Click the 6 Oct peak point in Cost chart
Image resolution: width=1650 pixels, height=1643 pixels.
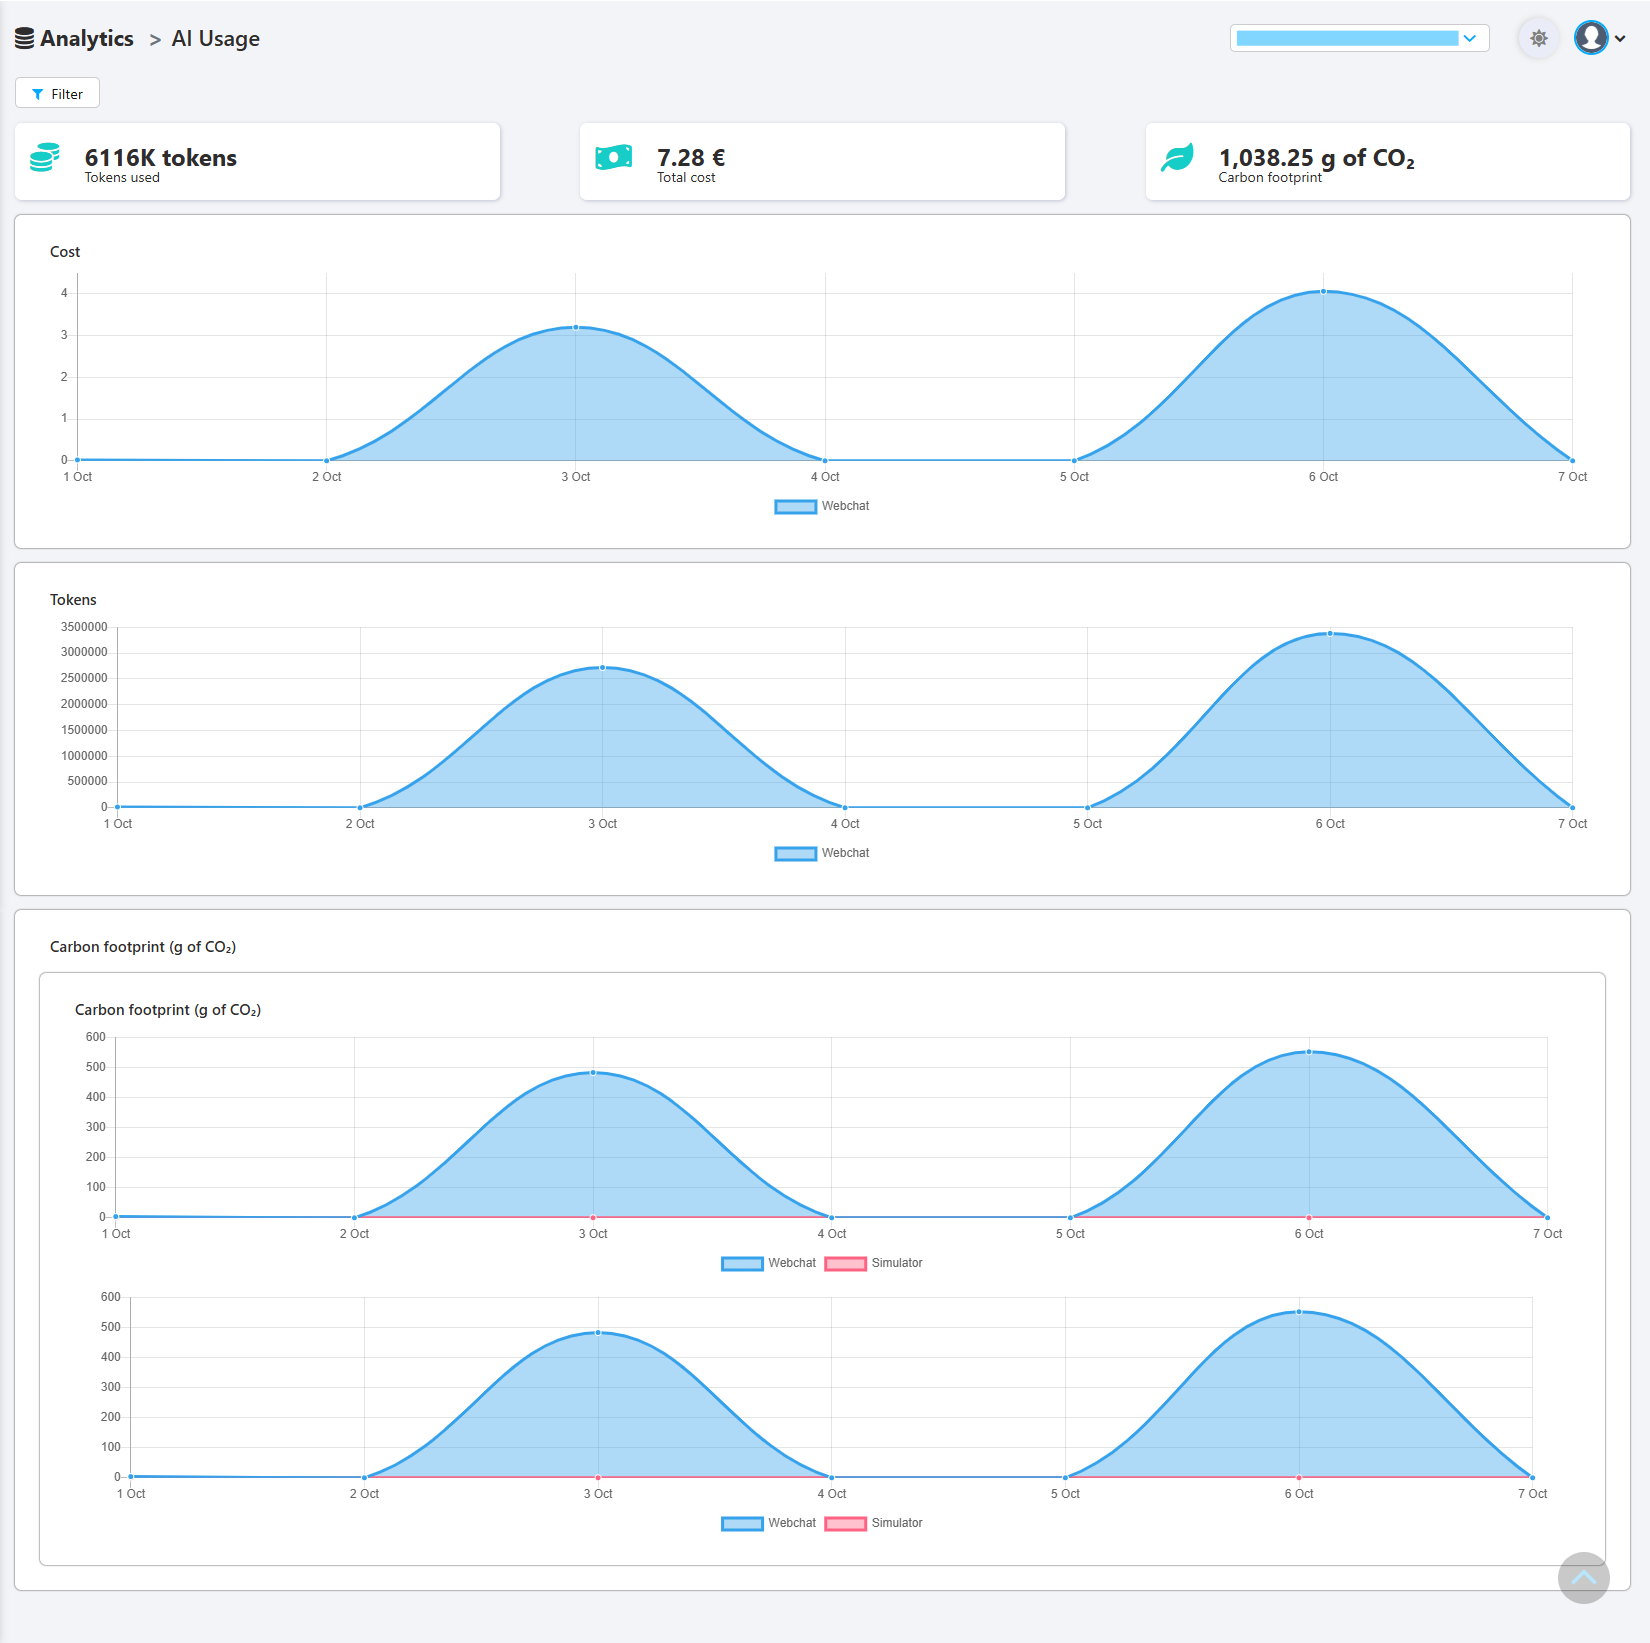[x=1323, y=292]
